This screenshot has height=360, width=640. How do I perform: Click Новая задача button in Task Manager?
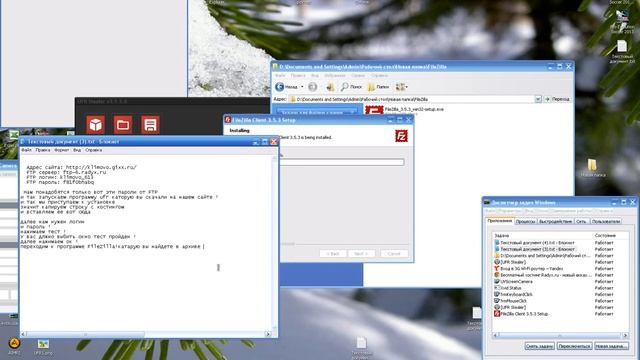click(611, 346)
